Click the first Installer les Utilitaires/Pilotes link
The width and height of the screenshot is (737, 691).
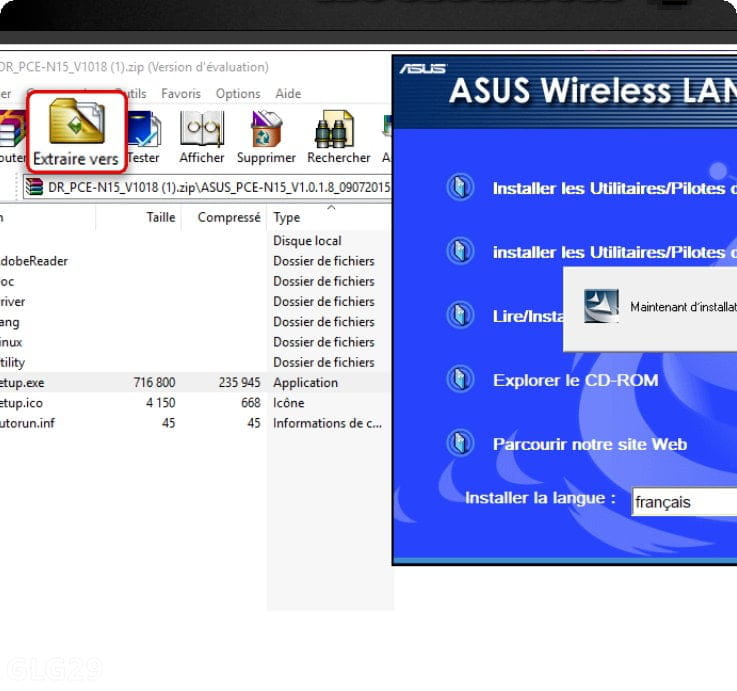[x=614, y=188]
